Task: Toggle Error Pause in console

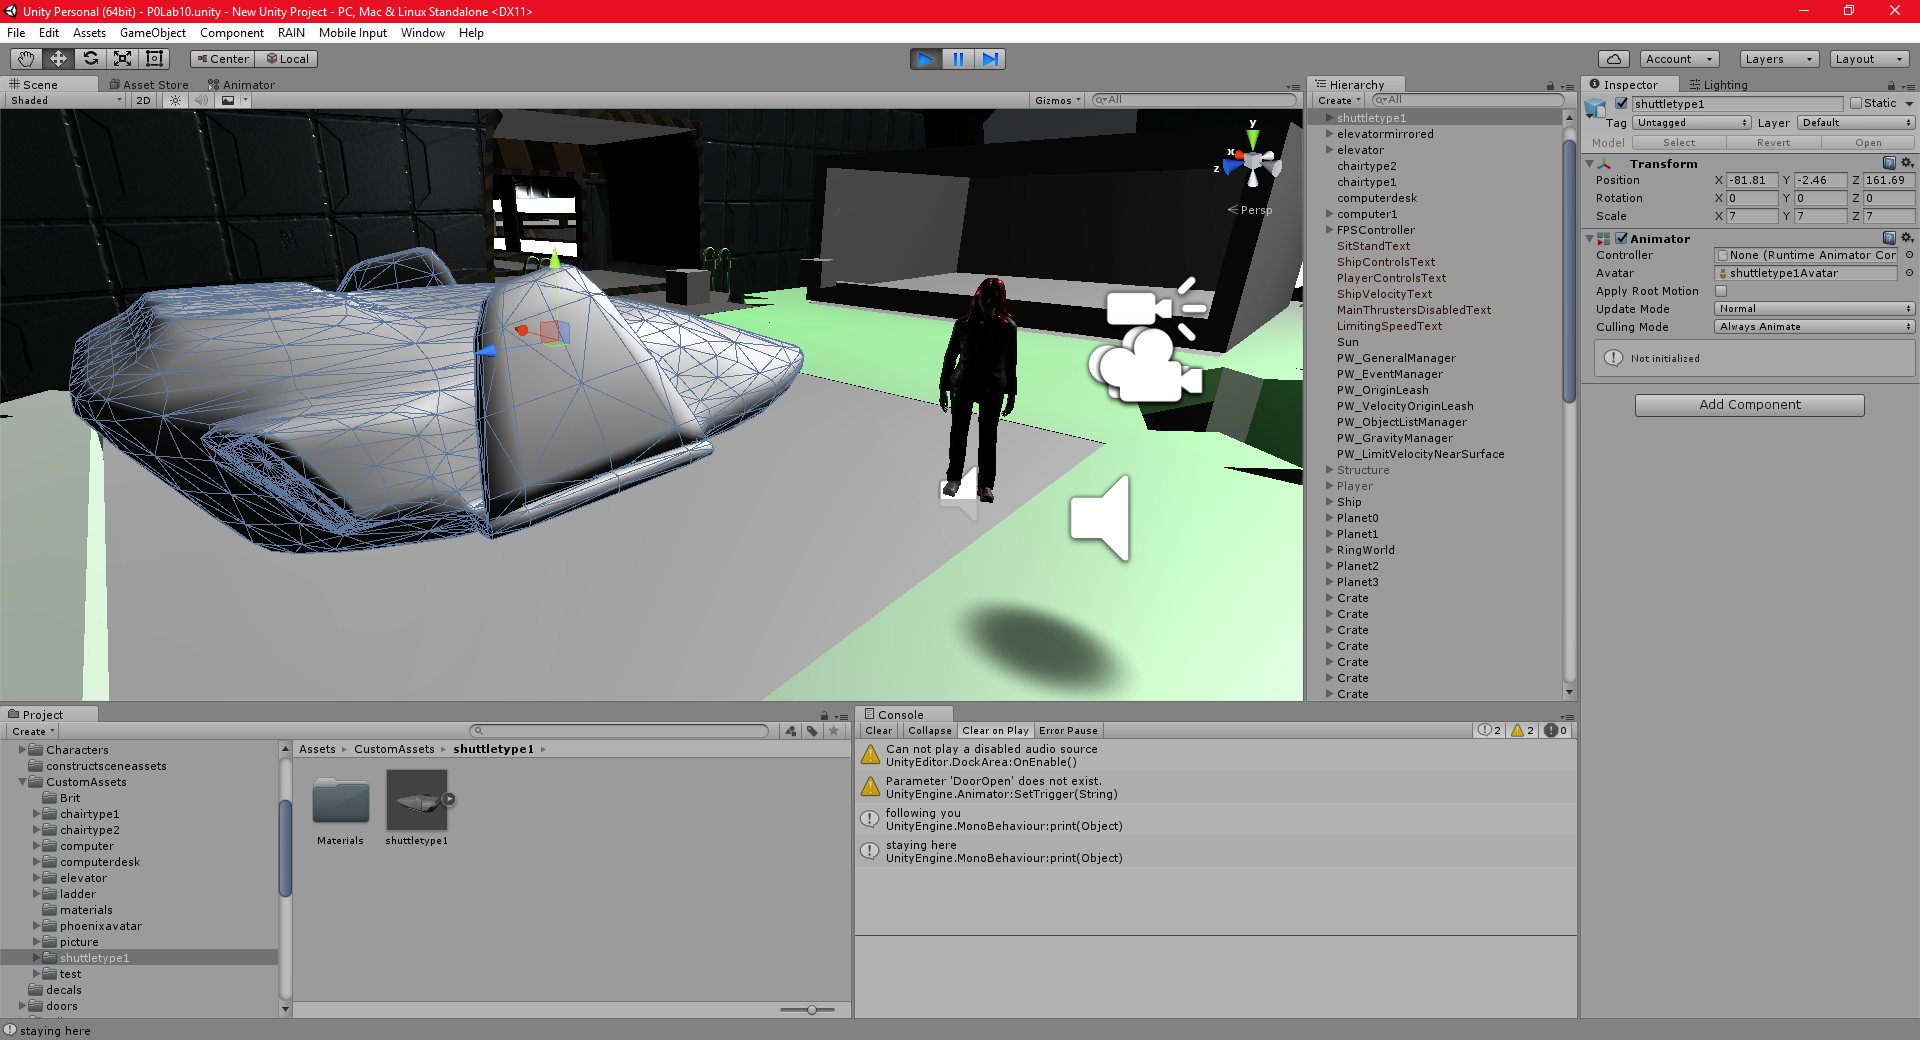Action: [1068, 731]
